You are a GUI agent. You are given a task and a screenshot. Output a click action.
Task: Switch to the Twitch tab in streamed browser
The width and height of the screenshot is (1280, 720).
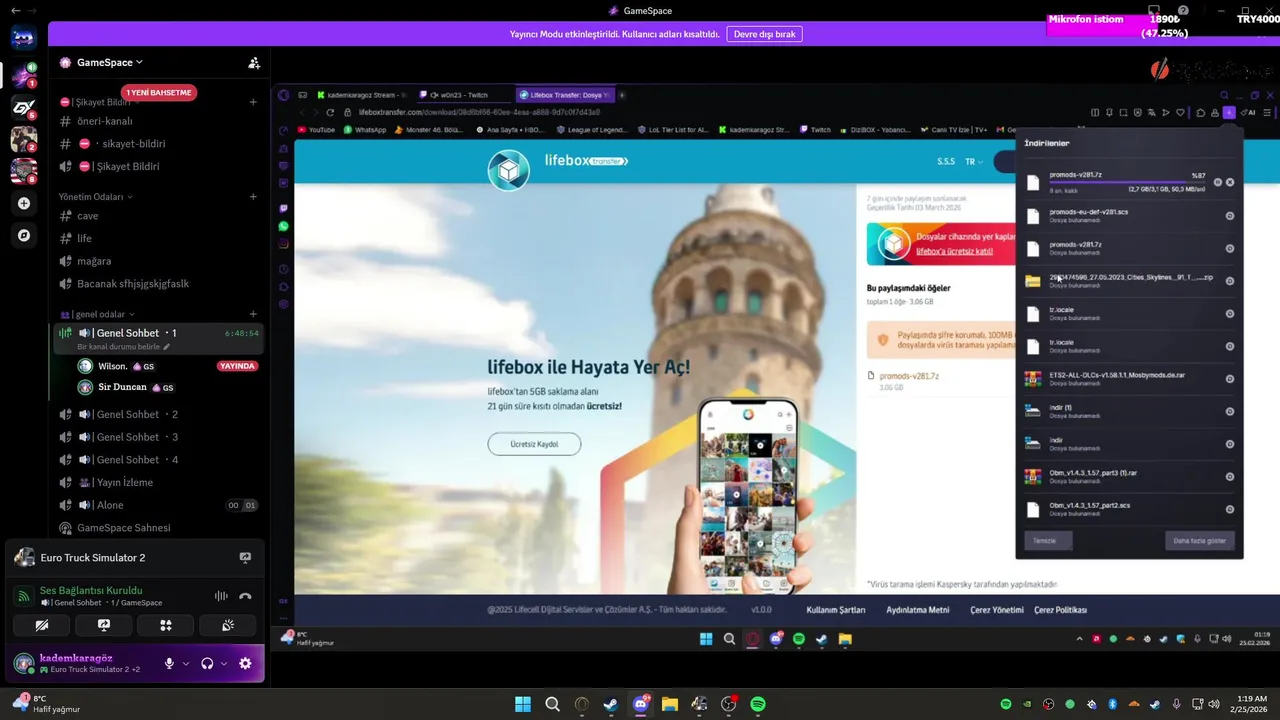[x=465, y=95]
